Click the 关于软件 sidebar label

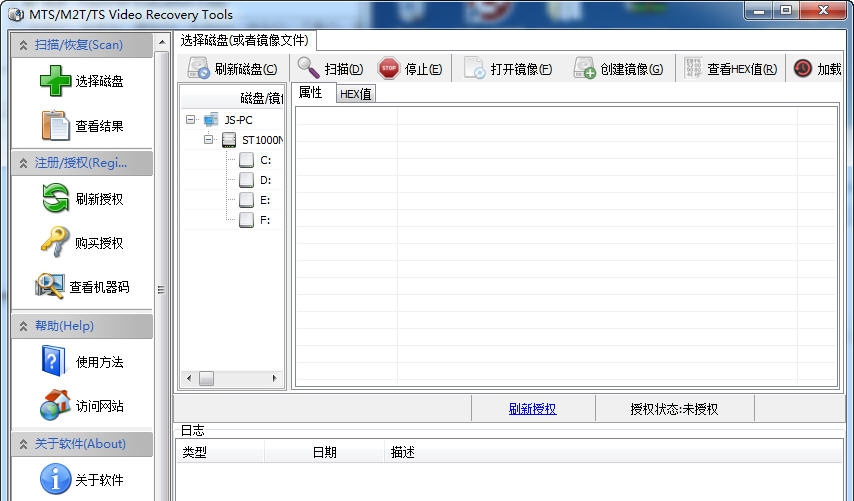[x=99, y=480]
